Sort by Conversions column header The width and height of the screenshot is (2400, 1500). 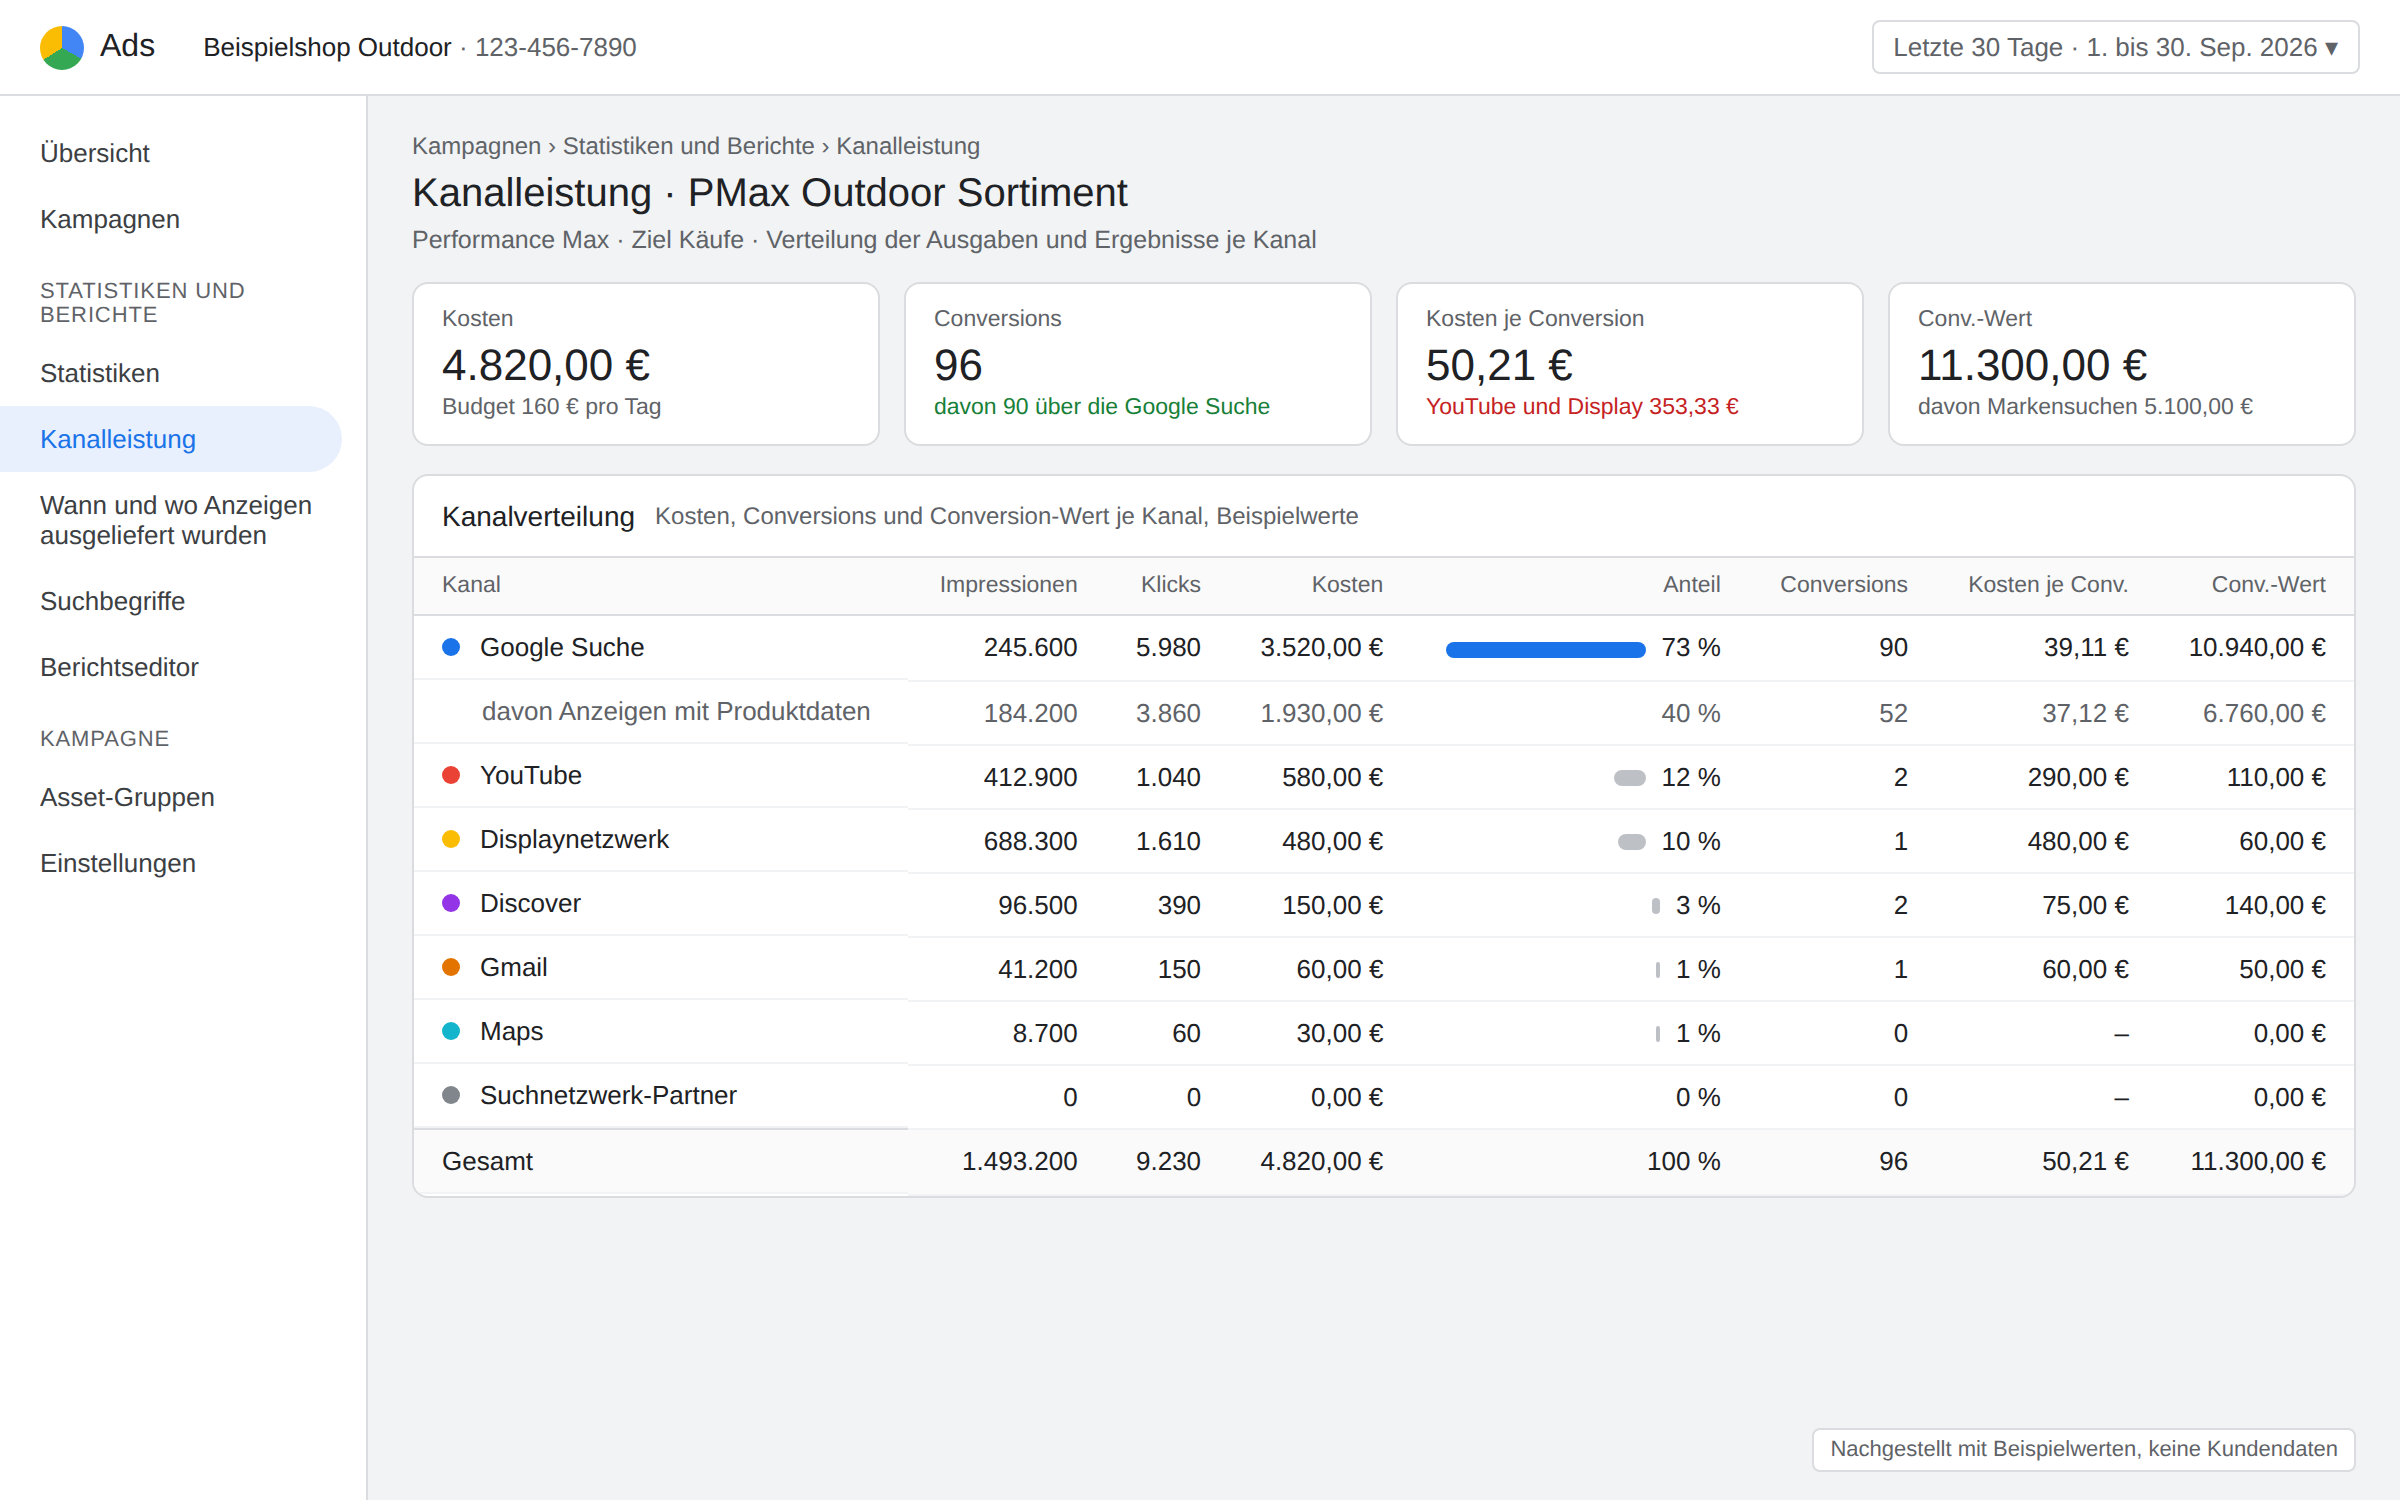coord(1843,584)
